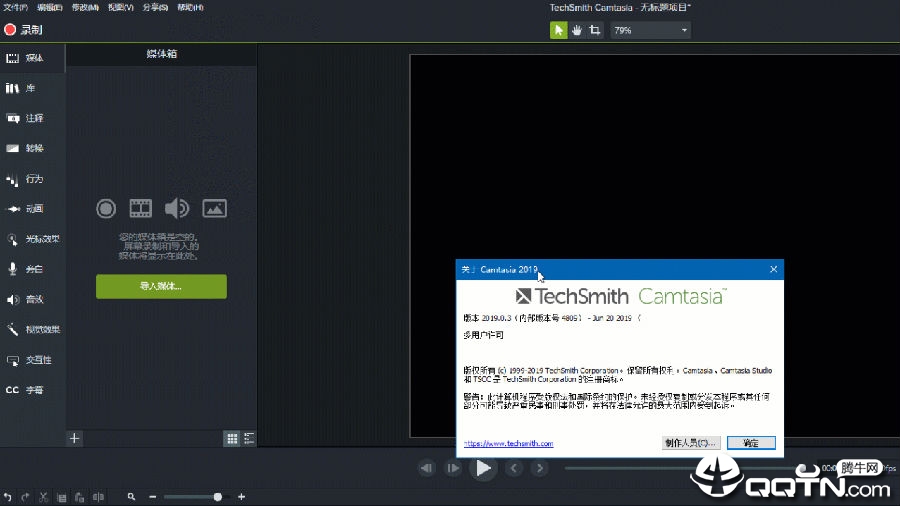
Task: Open the techsmith.com link in About dialog
Action: point(509,443)
